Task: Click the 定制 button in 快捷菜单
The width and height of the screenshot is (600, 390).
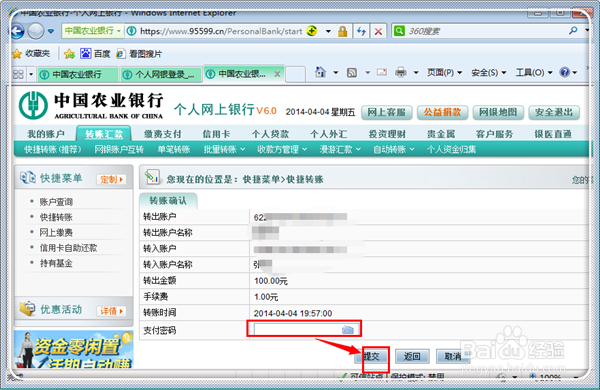Action: [x=111, y=179]
